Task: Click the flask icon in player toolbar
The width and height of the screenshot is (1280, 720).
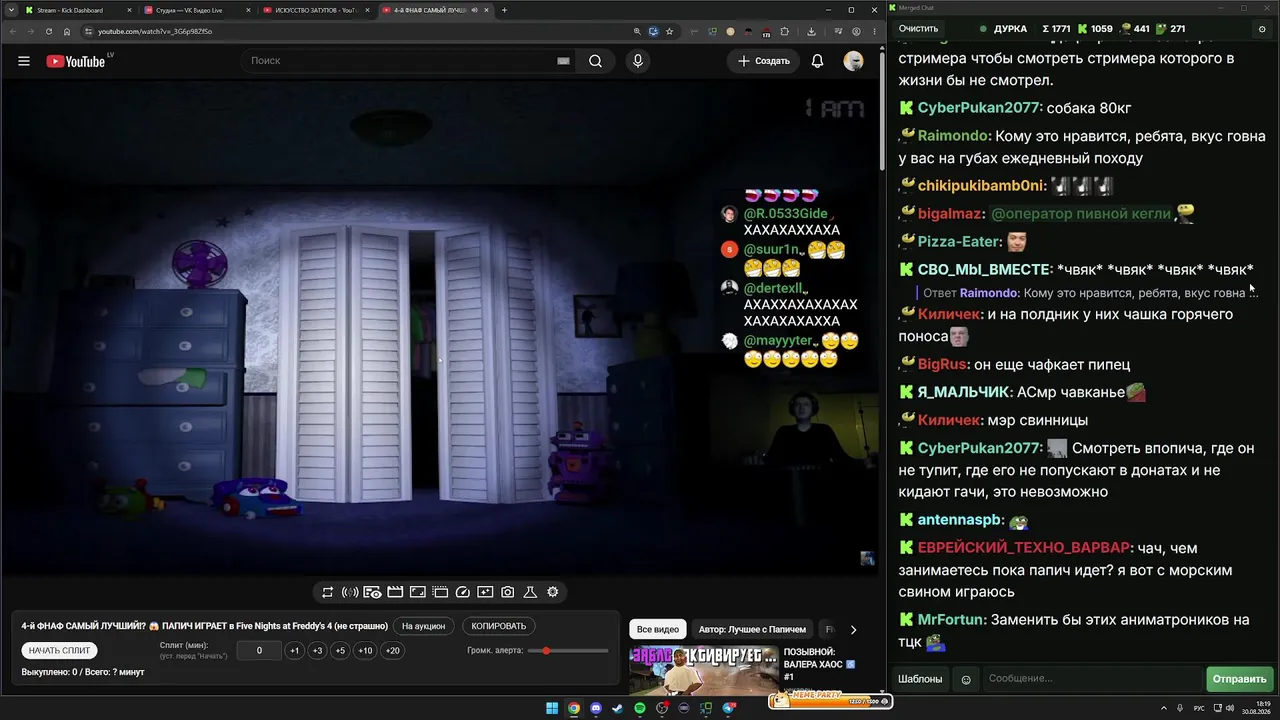Action: click(530, 592)
